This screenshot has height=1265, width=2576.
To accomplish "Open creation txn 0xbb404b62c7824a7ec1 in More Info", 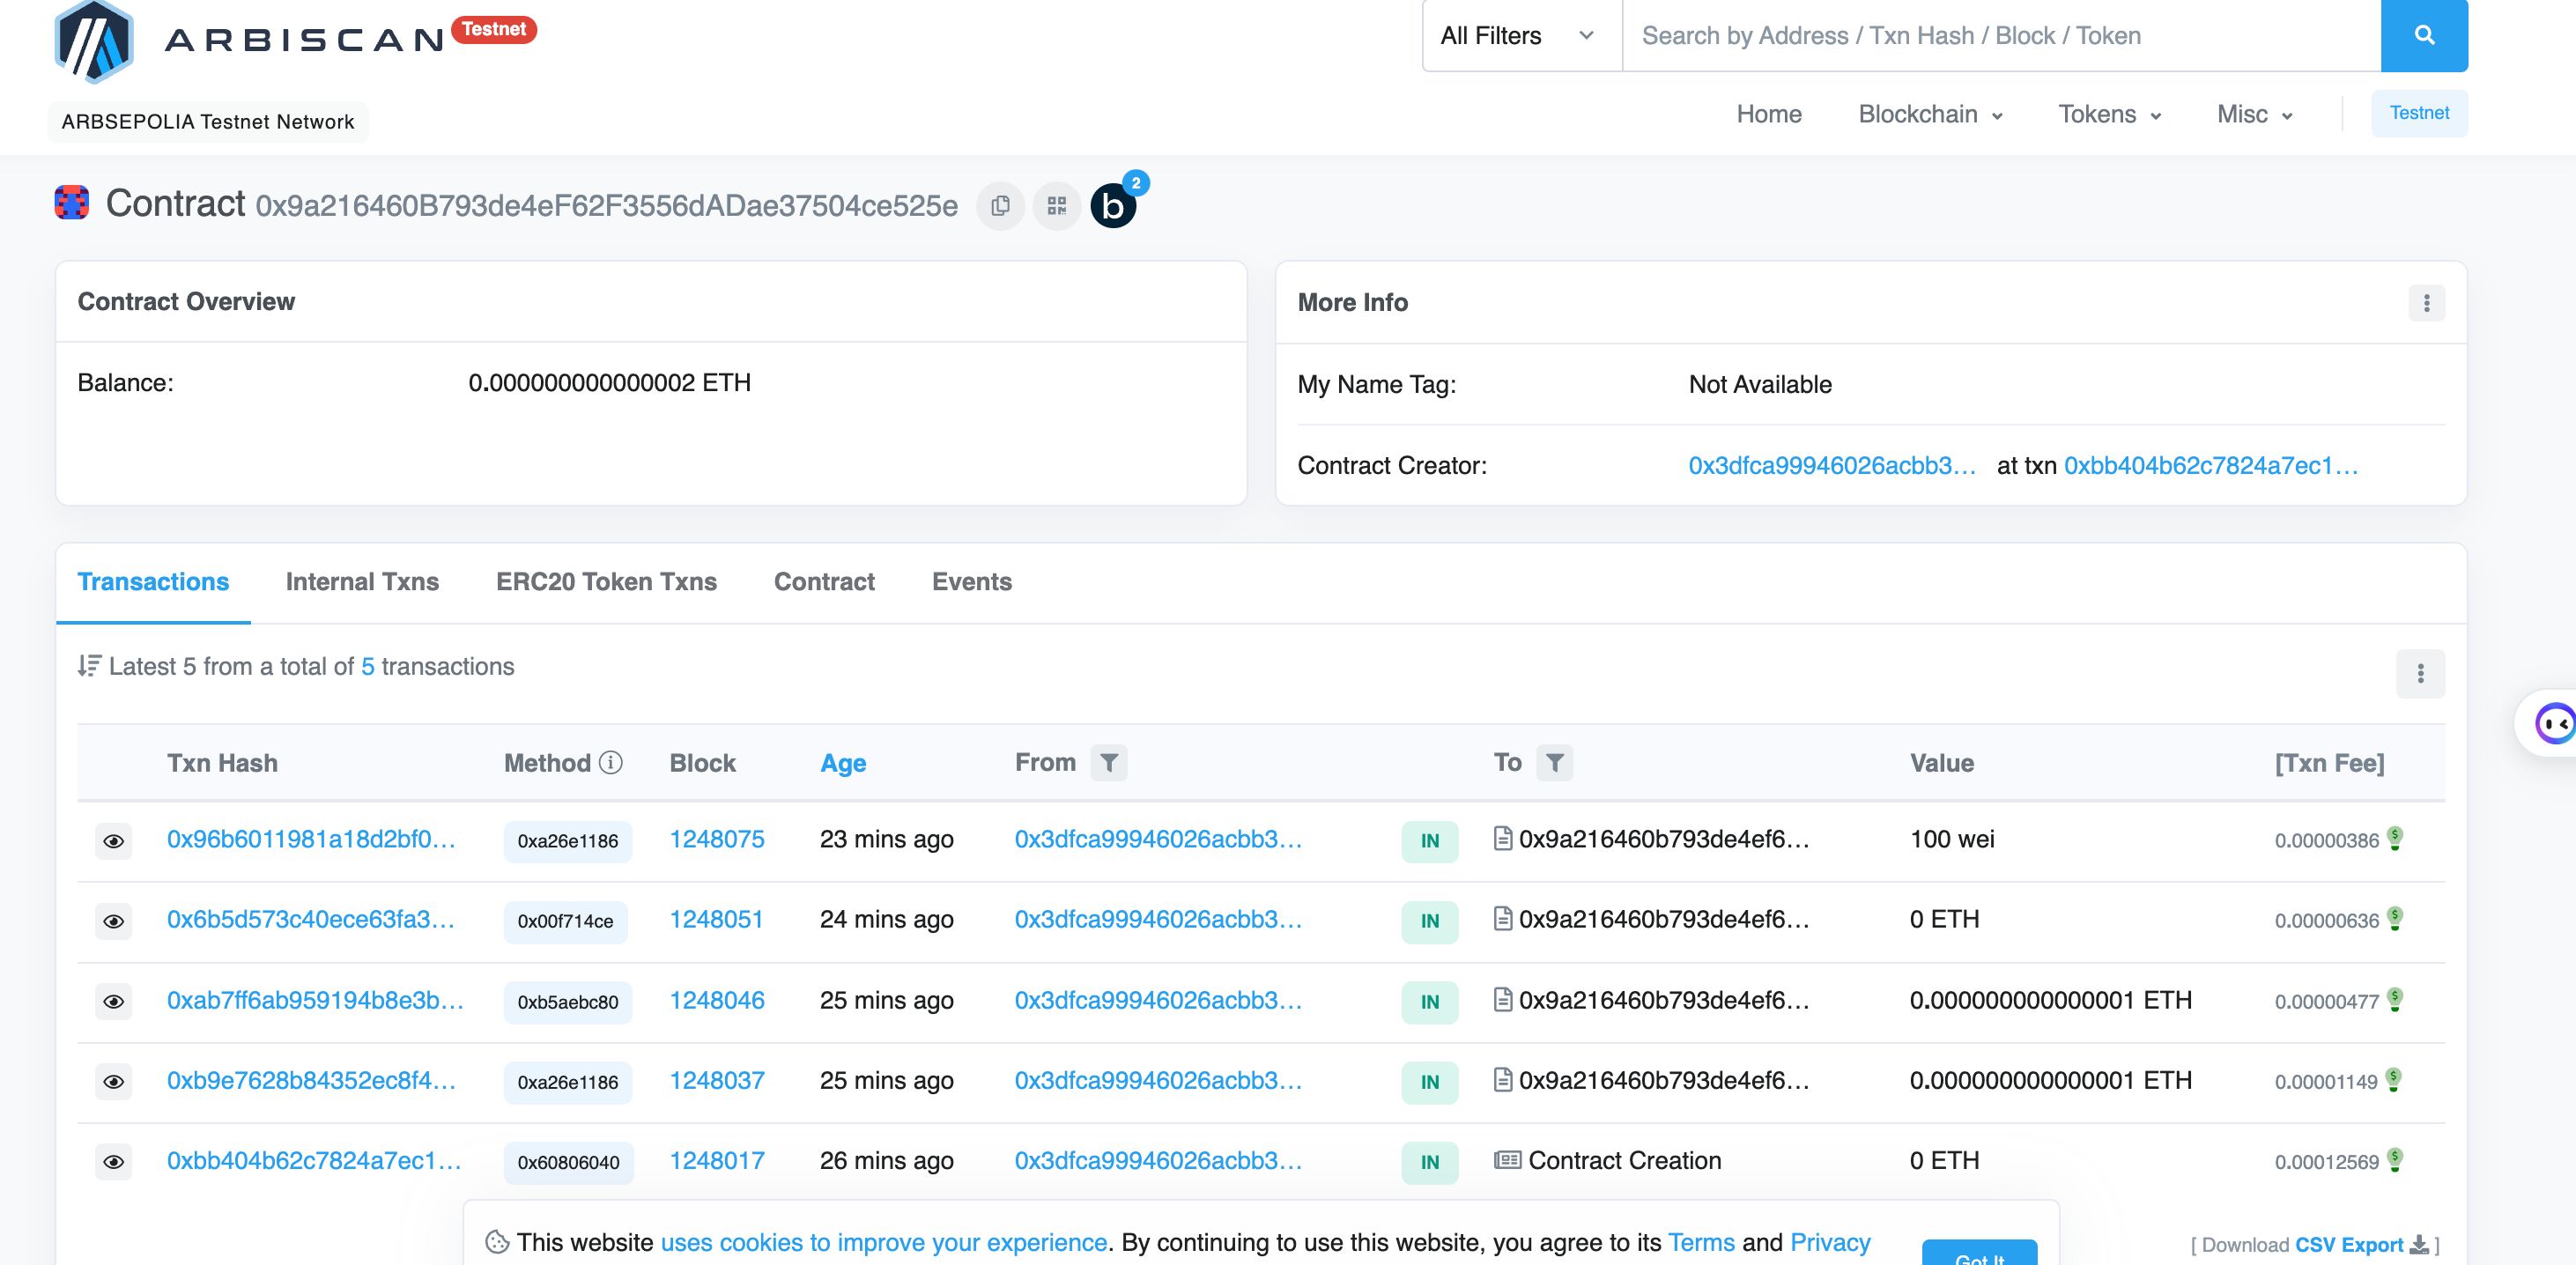I will click(2211, 466).
